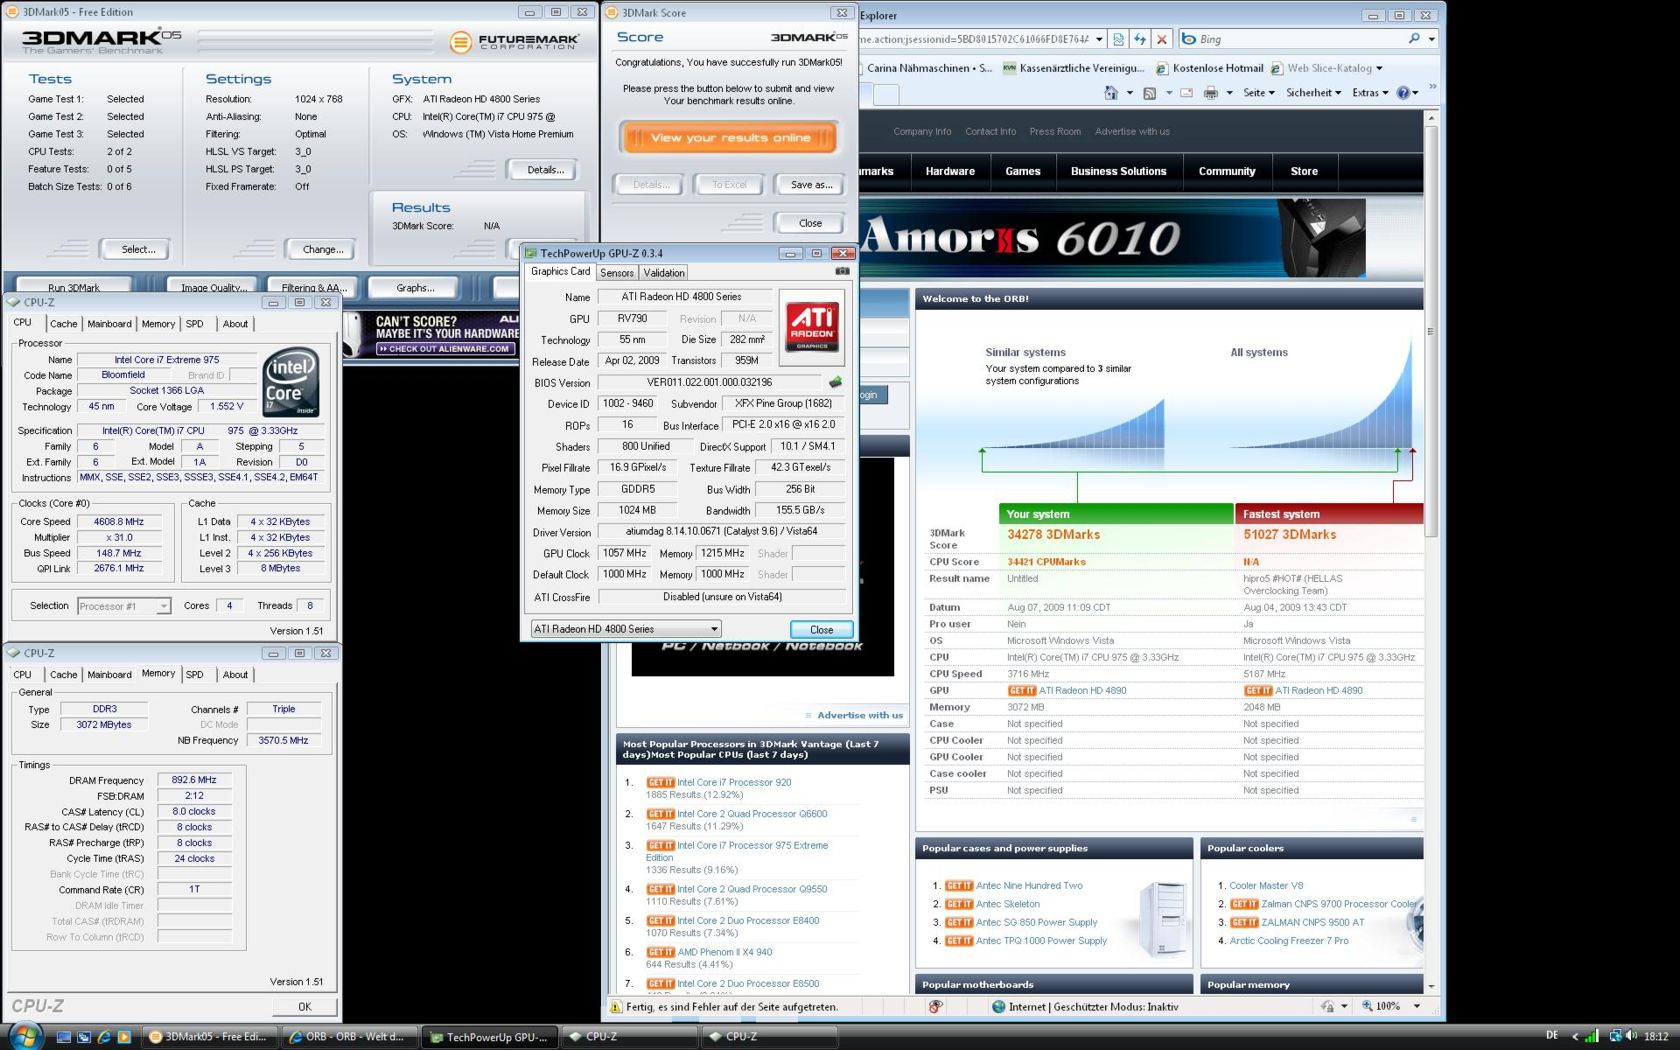Image resolution: width=1680 pixels, height=1050 pixels.
Task: Expand the Web Slice-Katalog dropdown
Action: click(x=1379, y=68)
